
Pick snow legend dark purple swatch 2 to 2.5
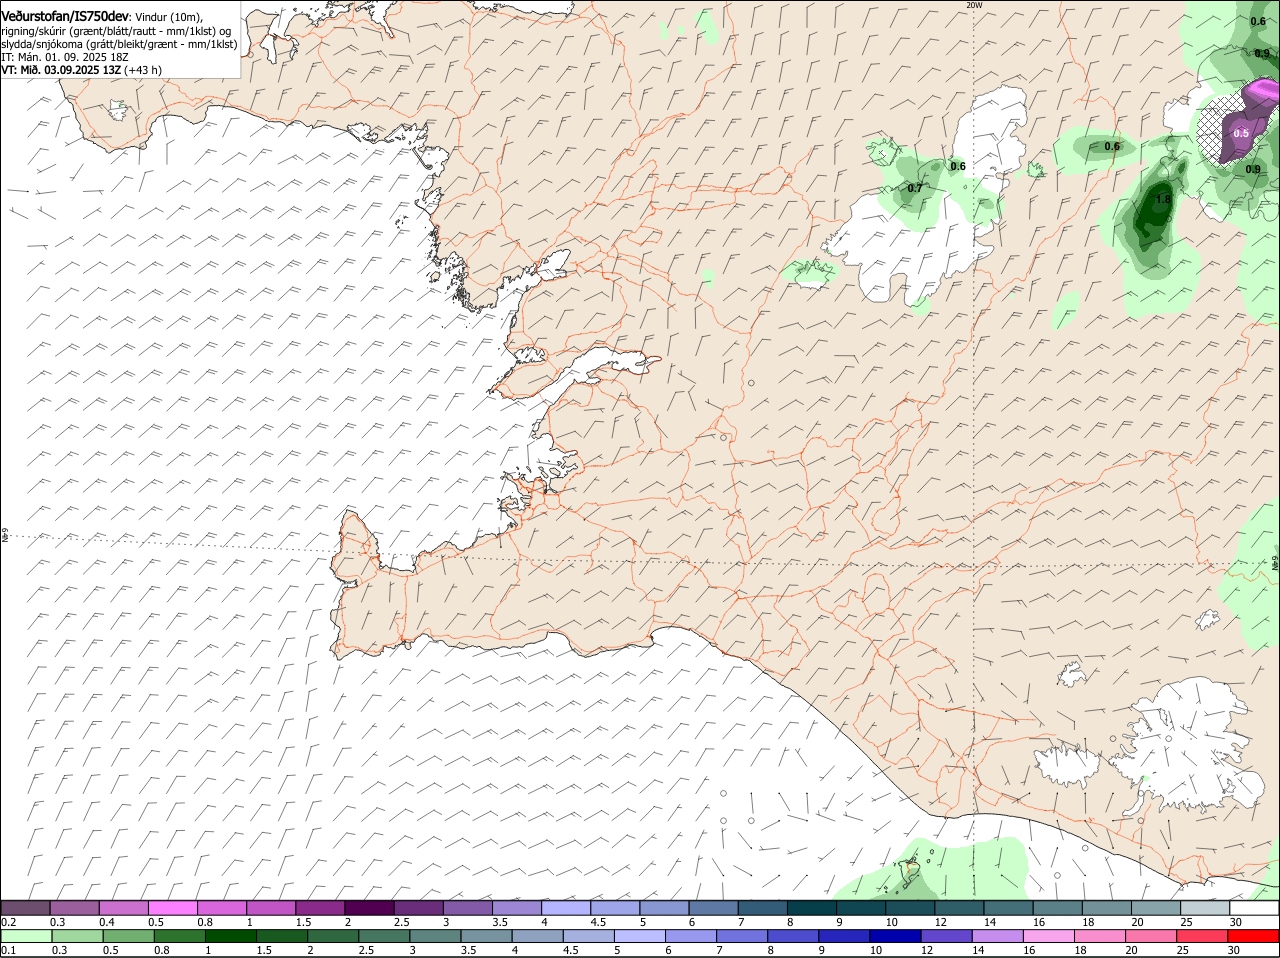369,908
